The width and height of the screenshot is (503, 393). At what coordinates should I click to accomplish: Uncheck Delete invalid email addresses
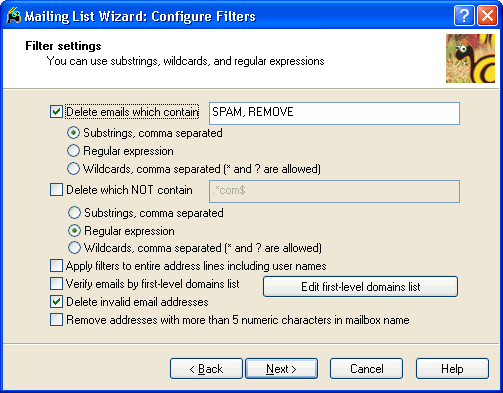click(x=56, y=302)
